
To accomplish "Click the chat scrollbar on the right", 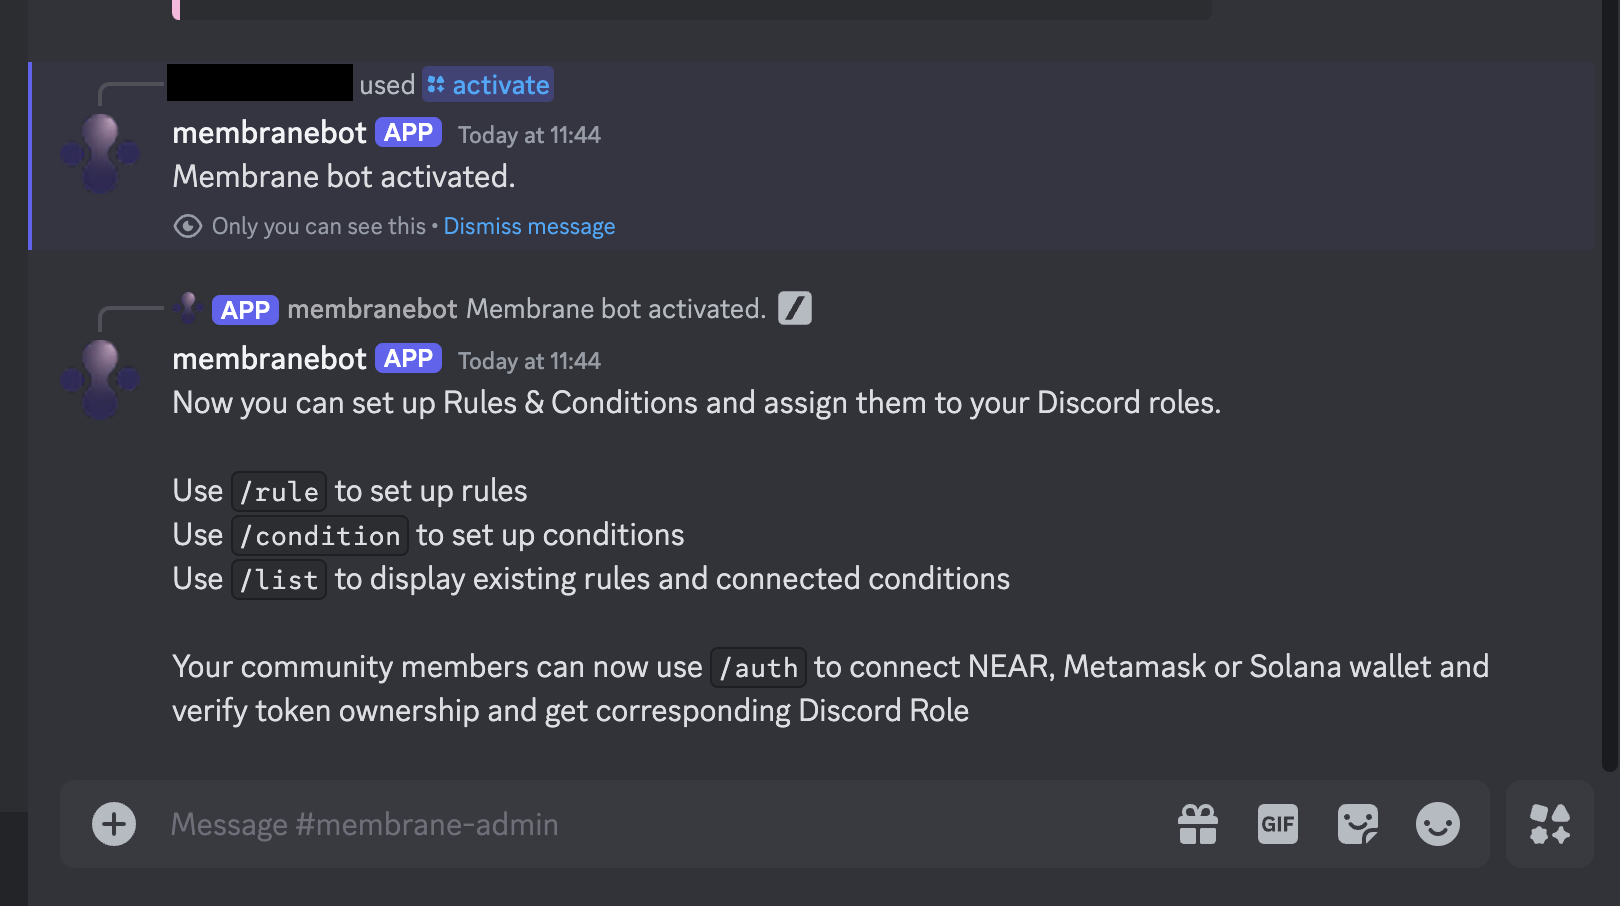I will [x=1609, y=400].
